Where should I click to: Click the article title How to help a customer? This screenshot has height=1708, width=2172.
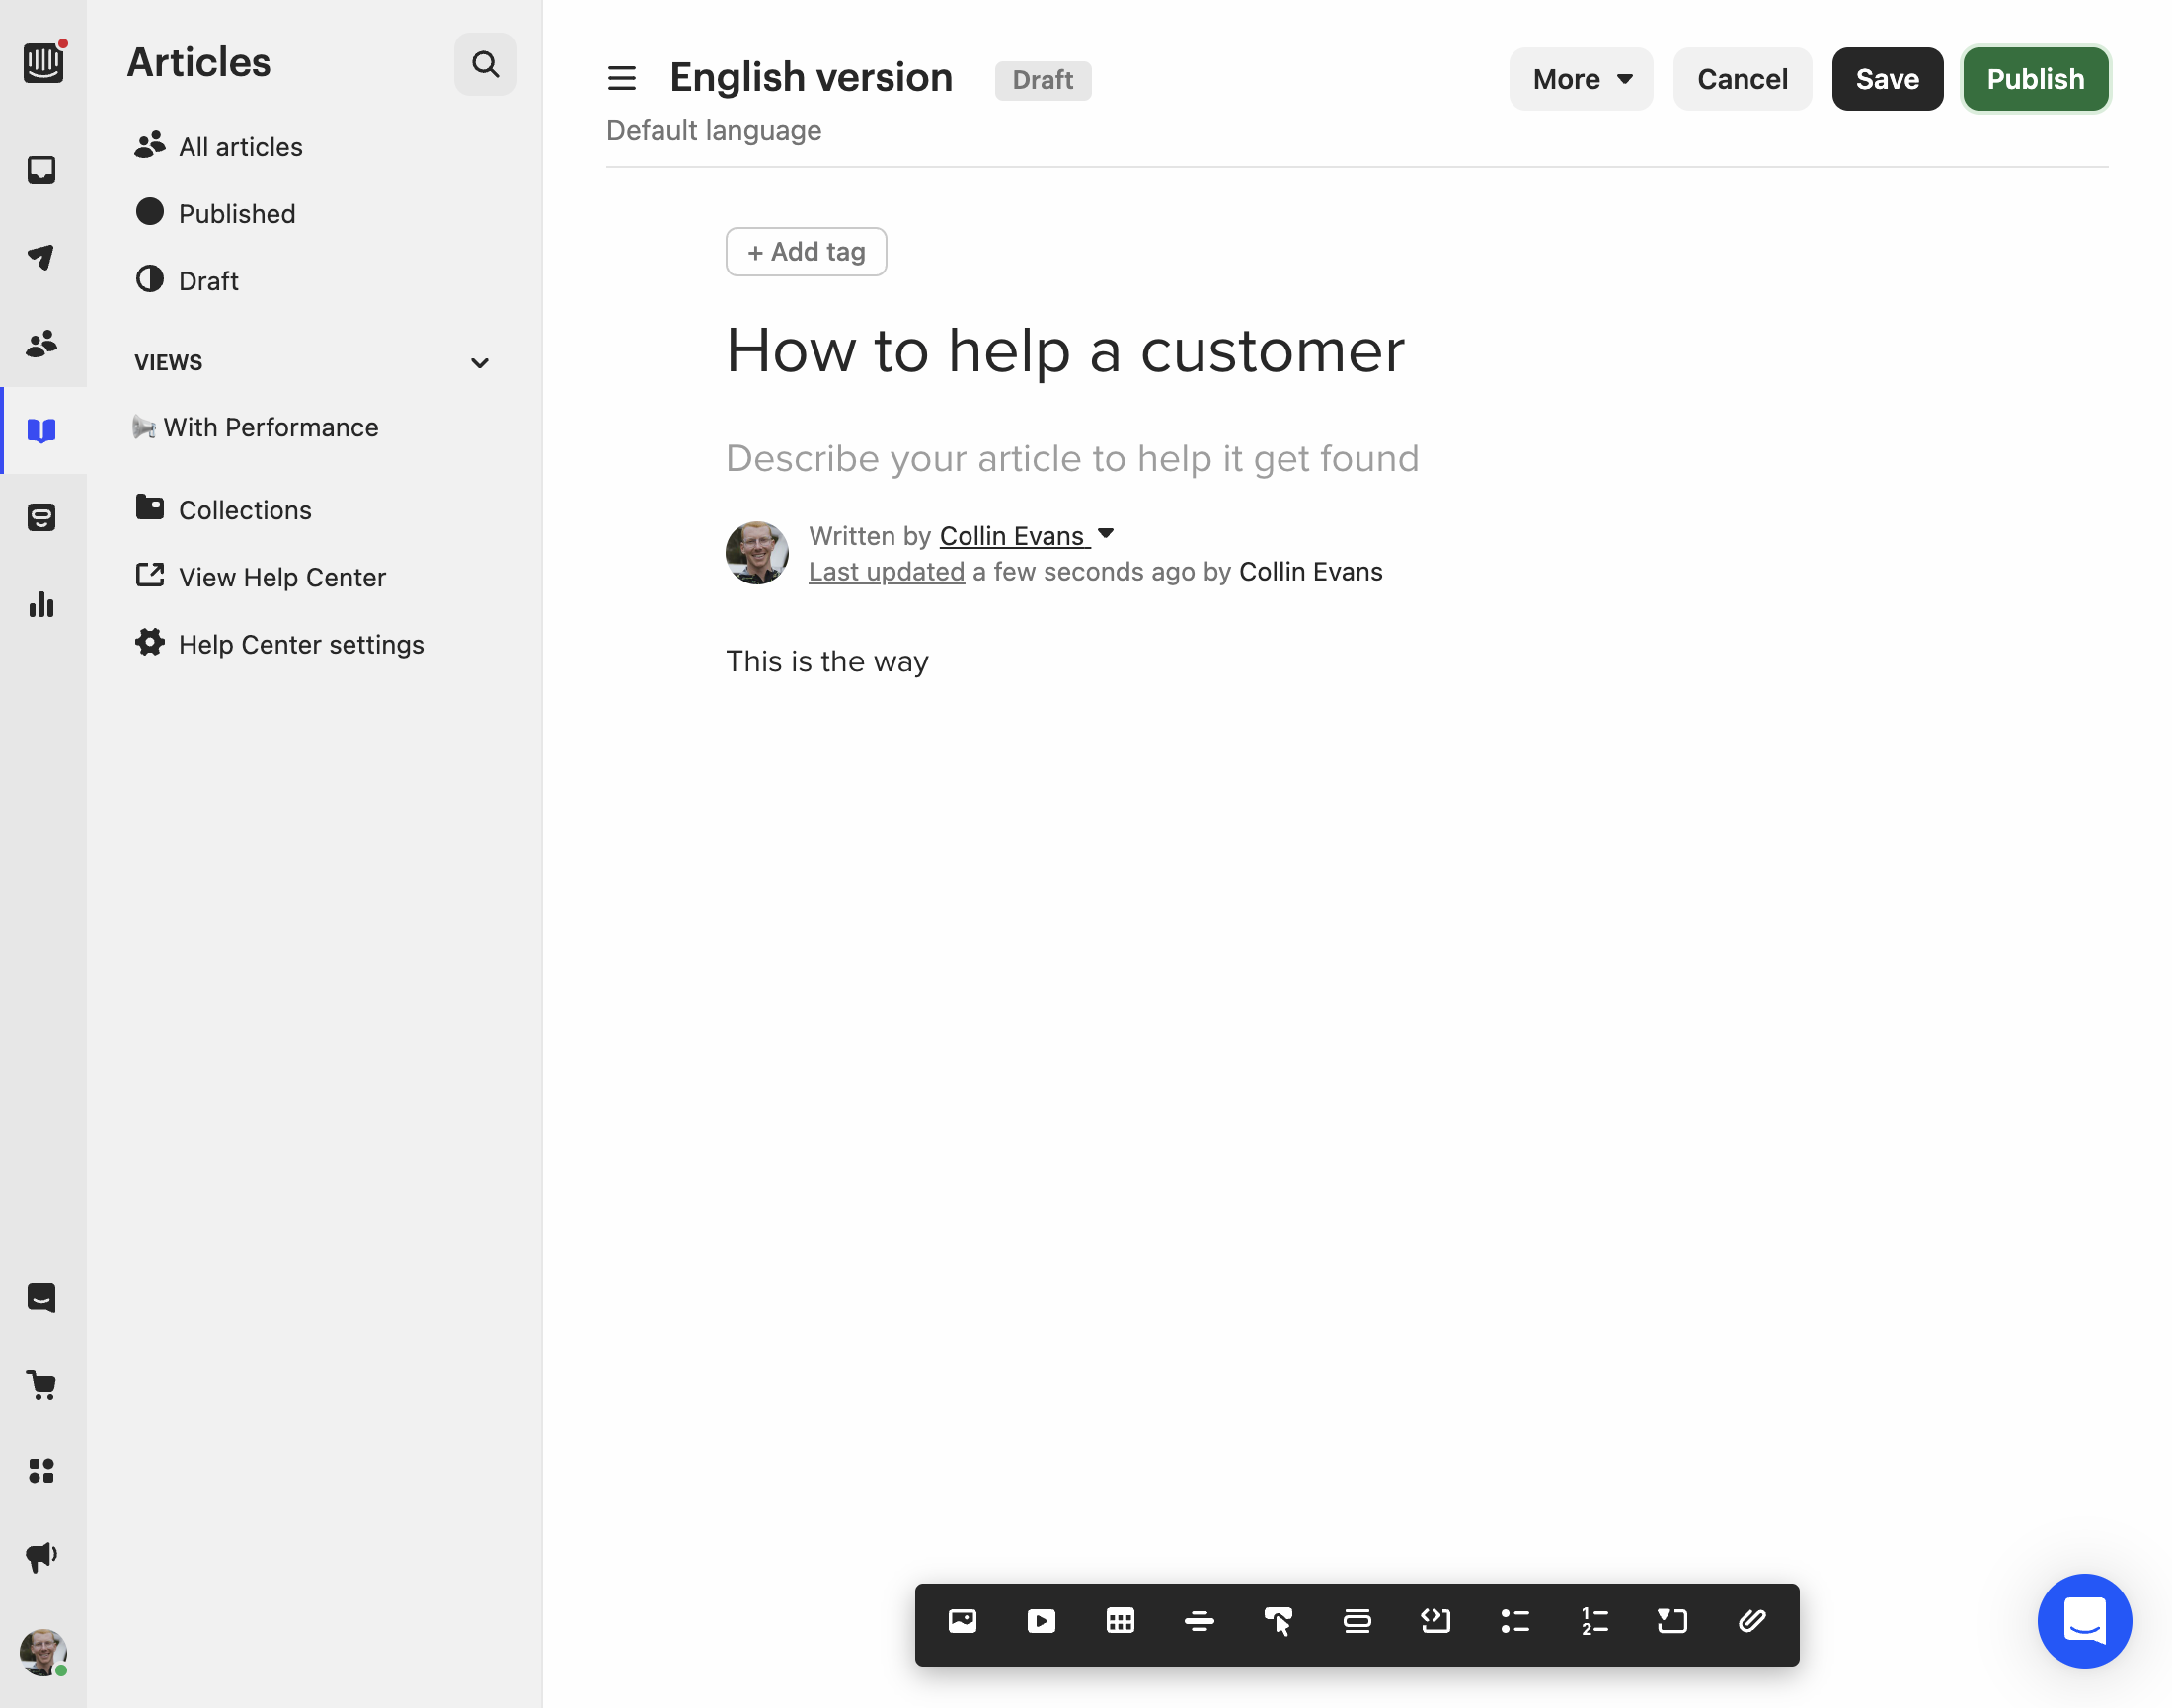(1065, 351)
